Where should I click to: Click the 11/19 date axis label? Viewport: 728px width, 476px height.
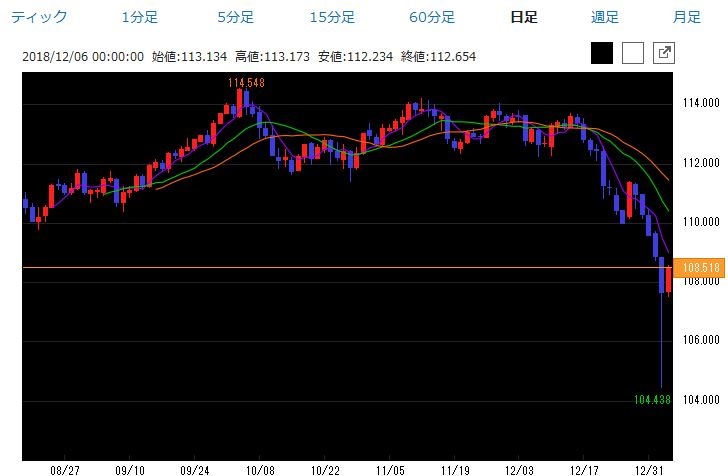455,470
